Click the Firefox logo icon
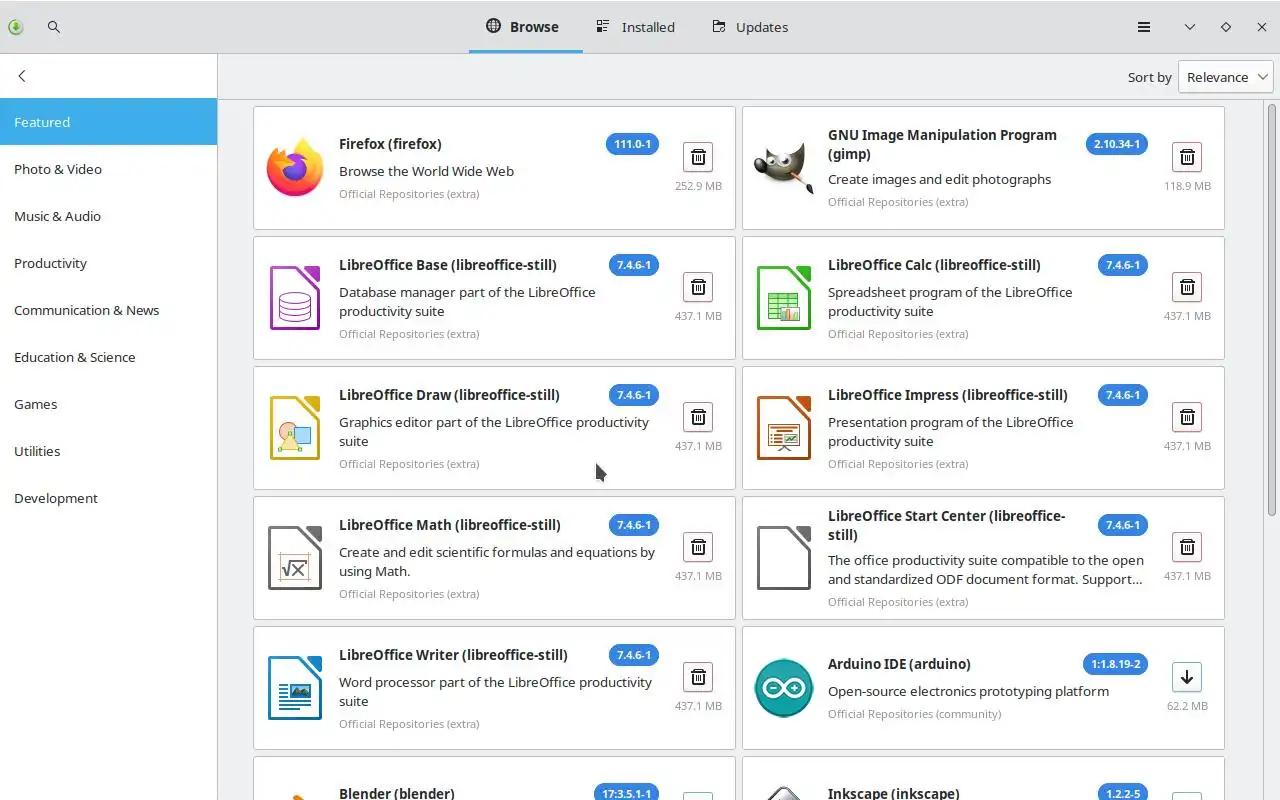Screen dimensions: 1280x800 pyautogui.click(x=295, y=168)
